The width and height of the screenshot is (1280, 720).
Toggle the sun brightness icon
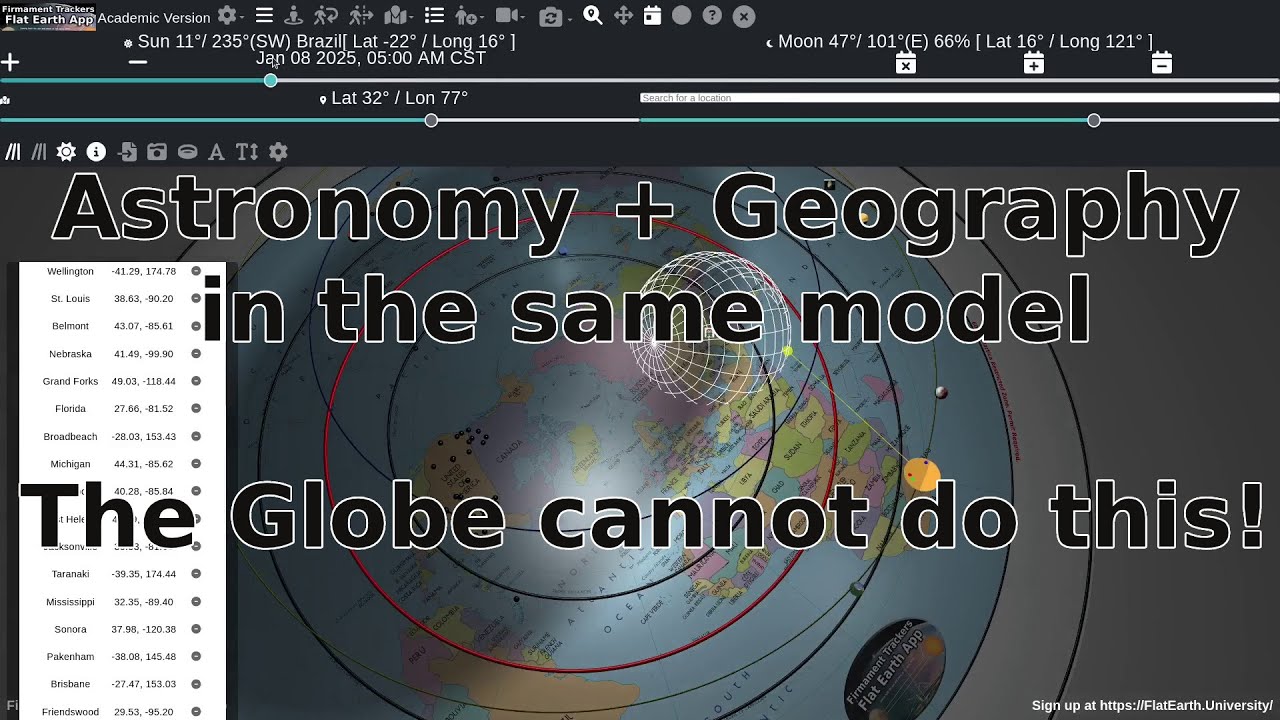(x=66, y=152)
